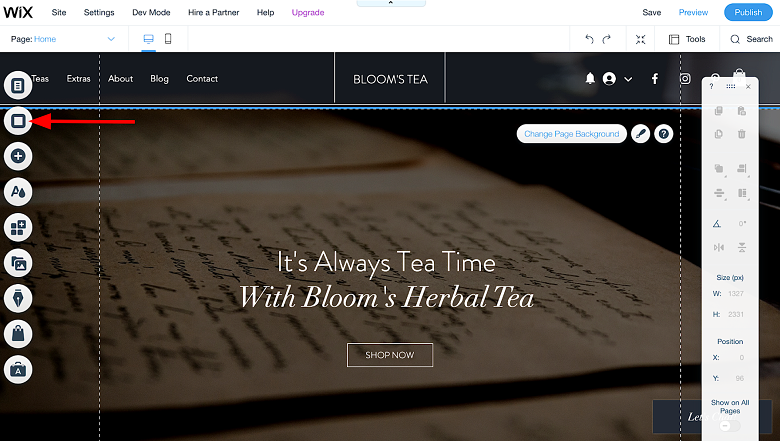The height and width of the screenshot is (441, 780).
Task: Expand the member account dropdown chevron
Action: point(628,79)
